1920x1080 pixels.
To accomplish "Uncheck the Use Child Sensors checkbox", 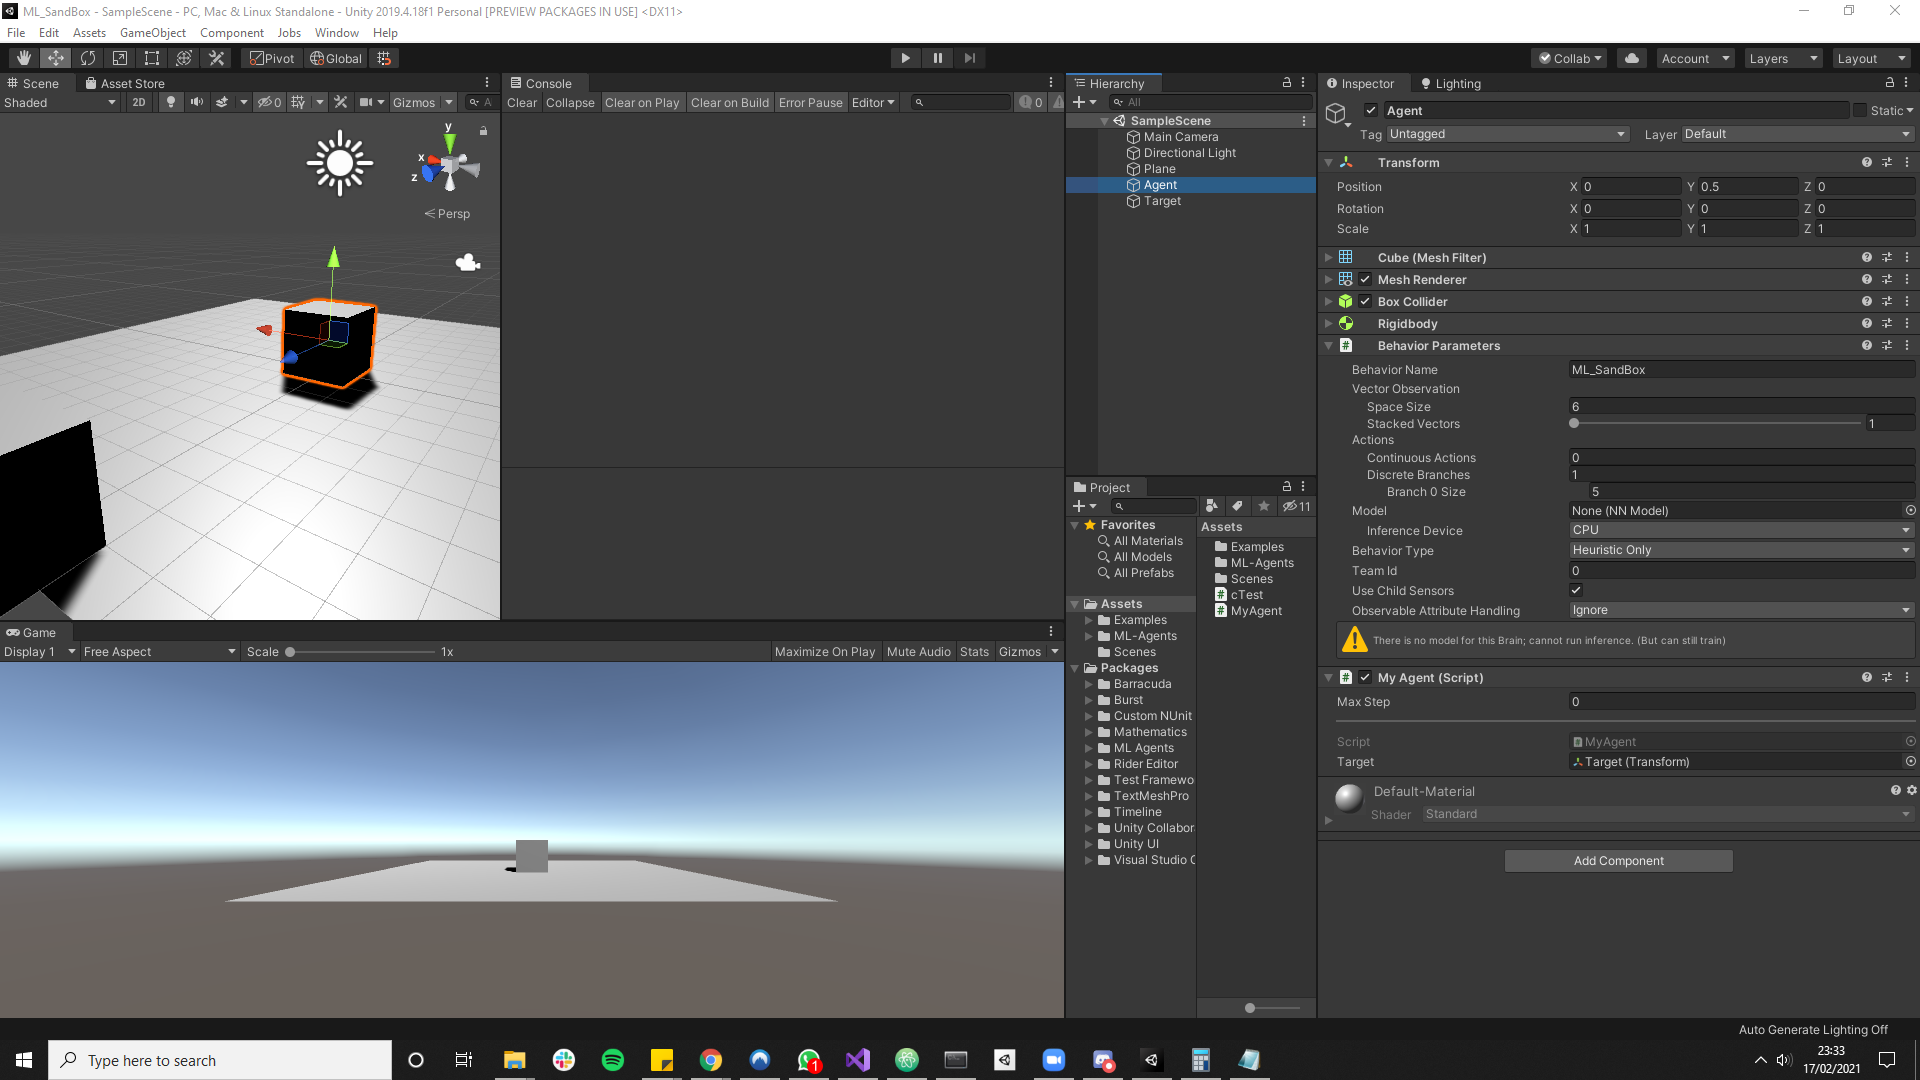I will click(x=1576, y=590).
